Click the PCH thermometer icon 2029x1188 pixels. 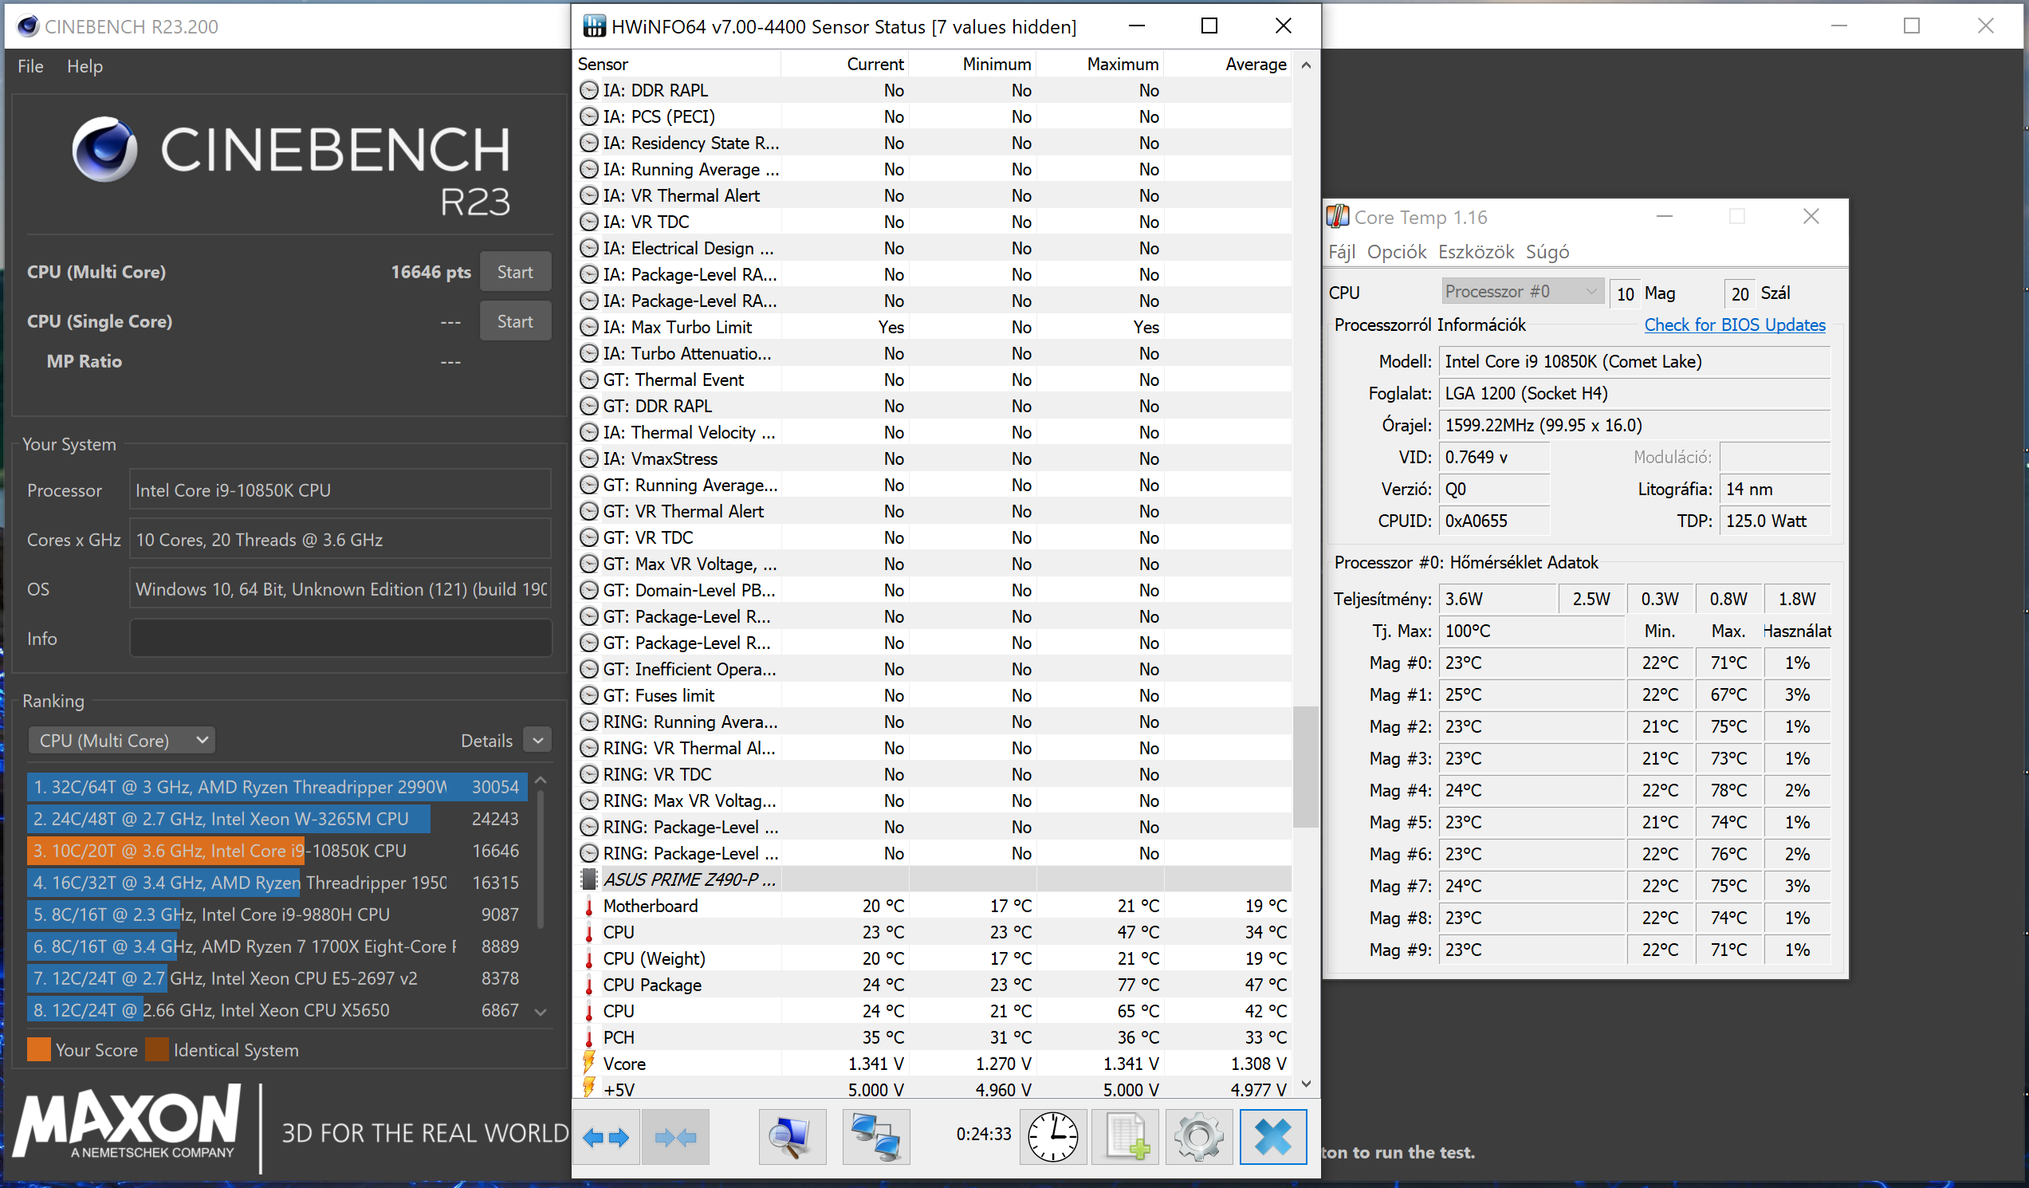tap(589, 1037)
